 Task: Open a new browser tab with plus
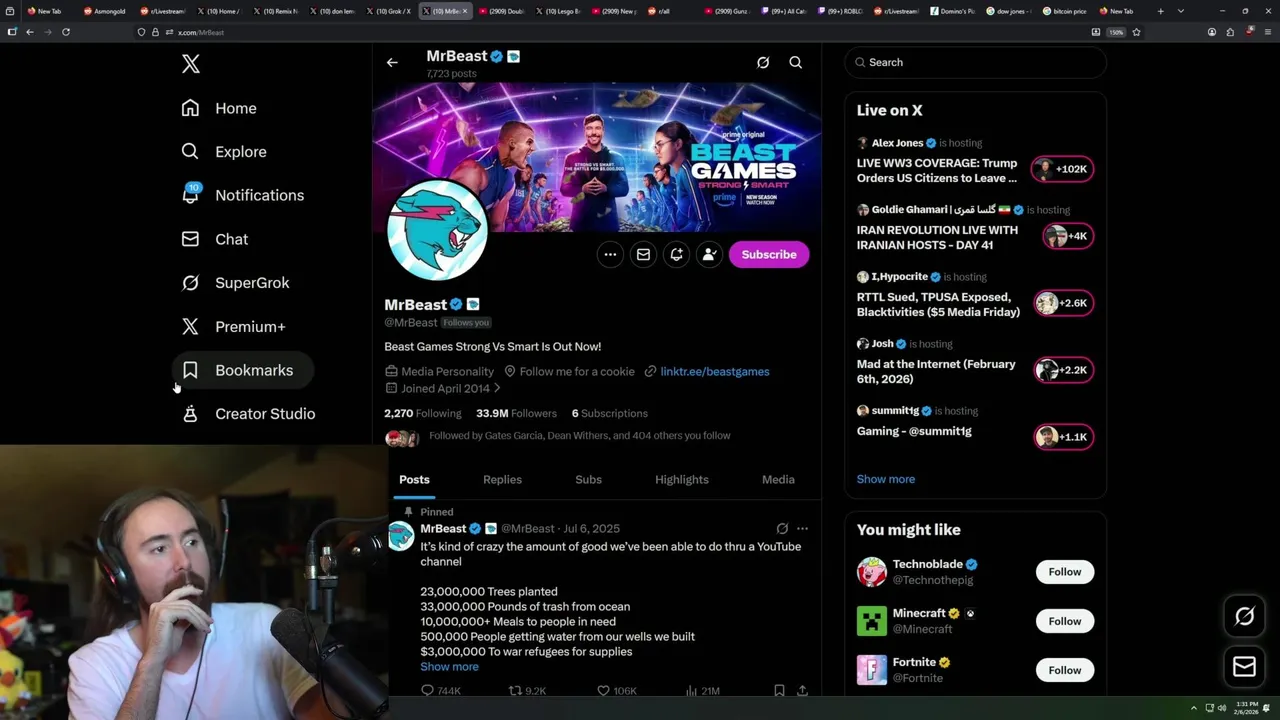click(x=1160, y=11)
